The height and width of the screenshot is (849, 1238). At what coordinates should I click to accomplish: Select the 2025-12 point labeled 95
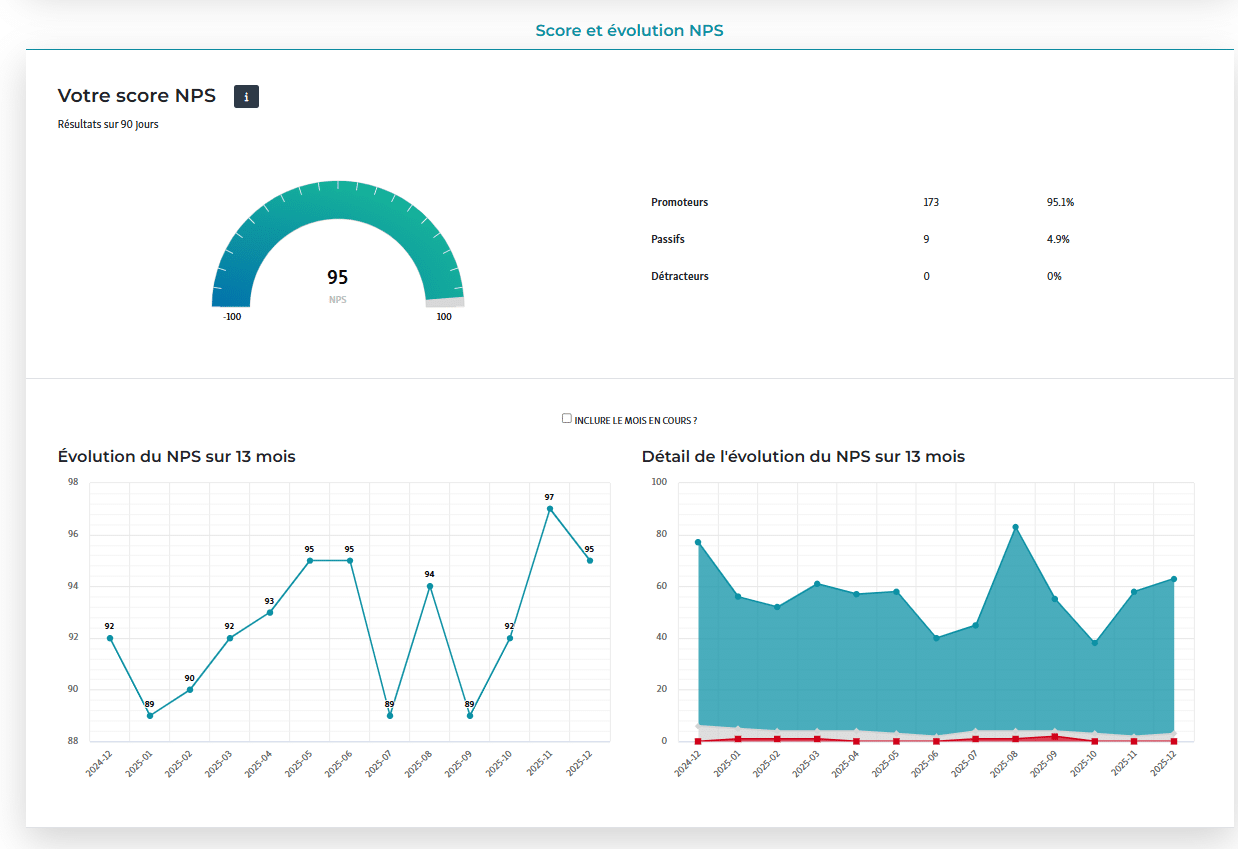(590, 561)
